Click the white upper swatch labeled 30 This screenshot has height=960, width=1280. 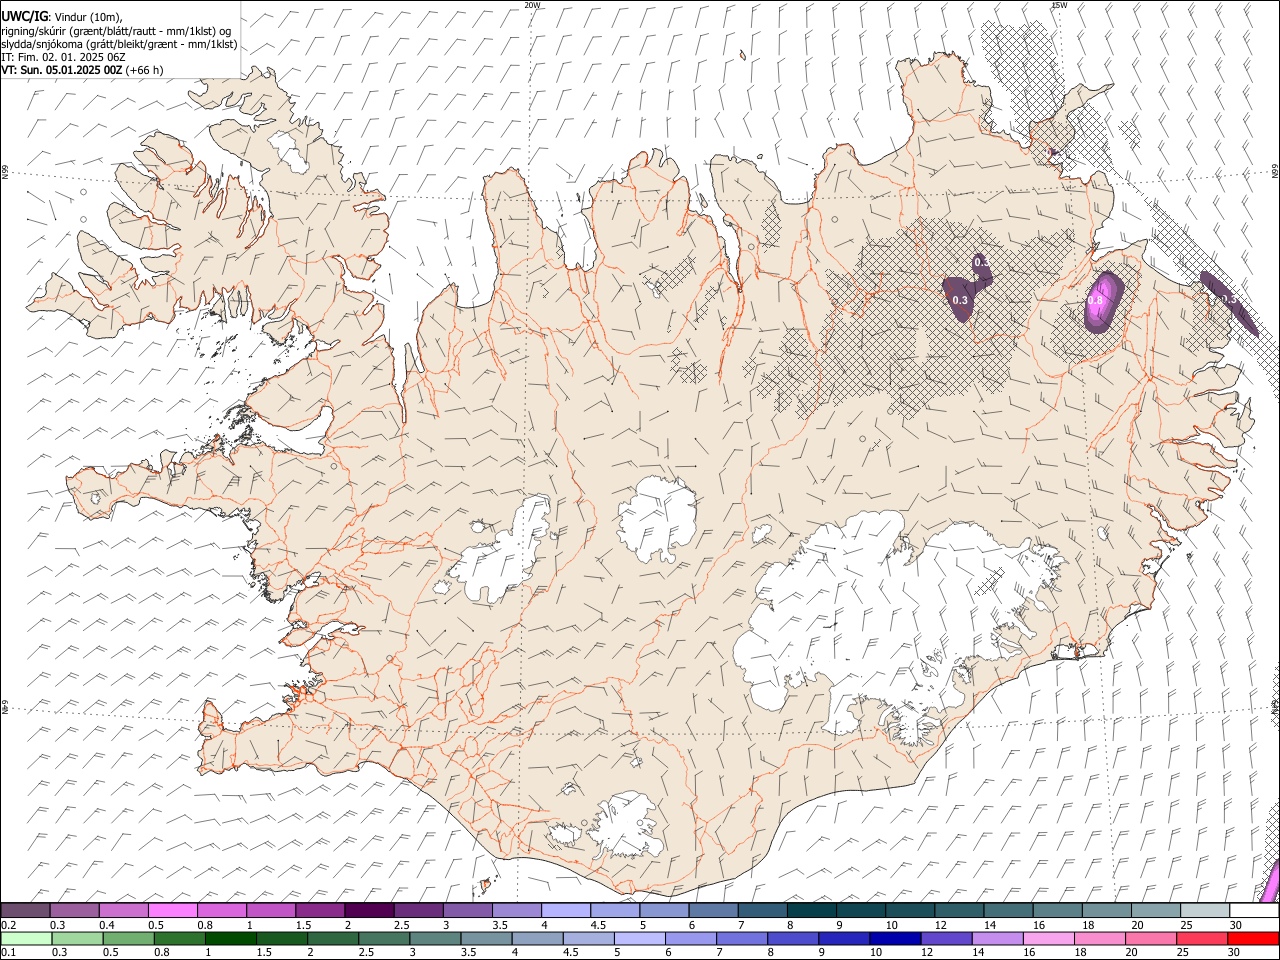pos(1254,911)
